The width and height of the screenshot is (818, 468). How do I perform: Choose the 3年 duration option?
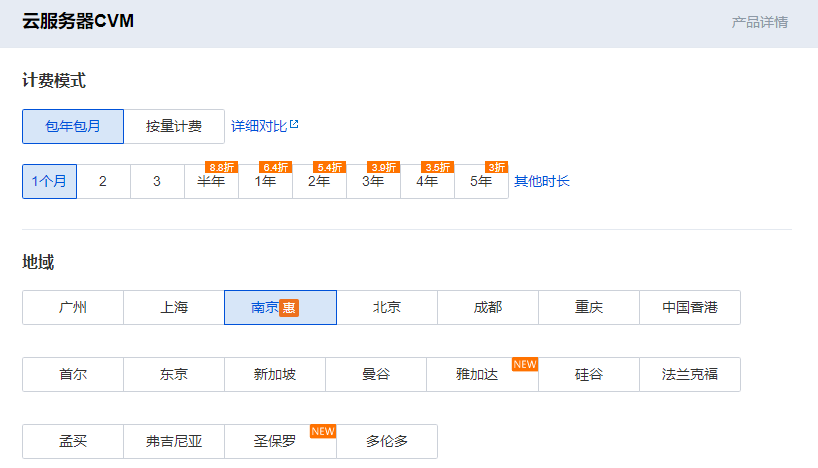point(373,182)
